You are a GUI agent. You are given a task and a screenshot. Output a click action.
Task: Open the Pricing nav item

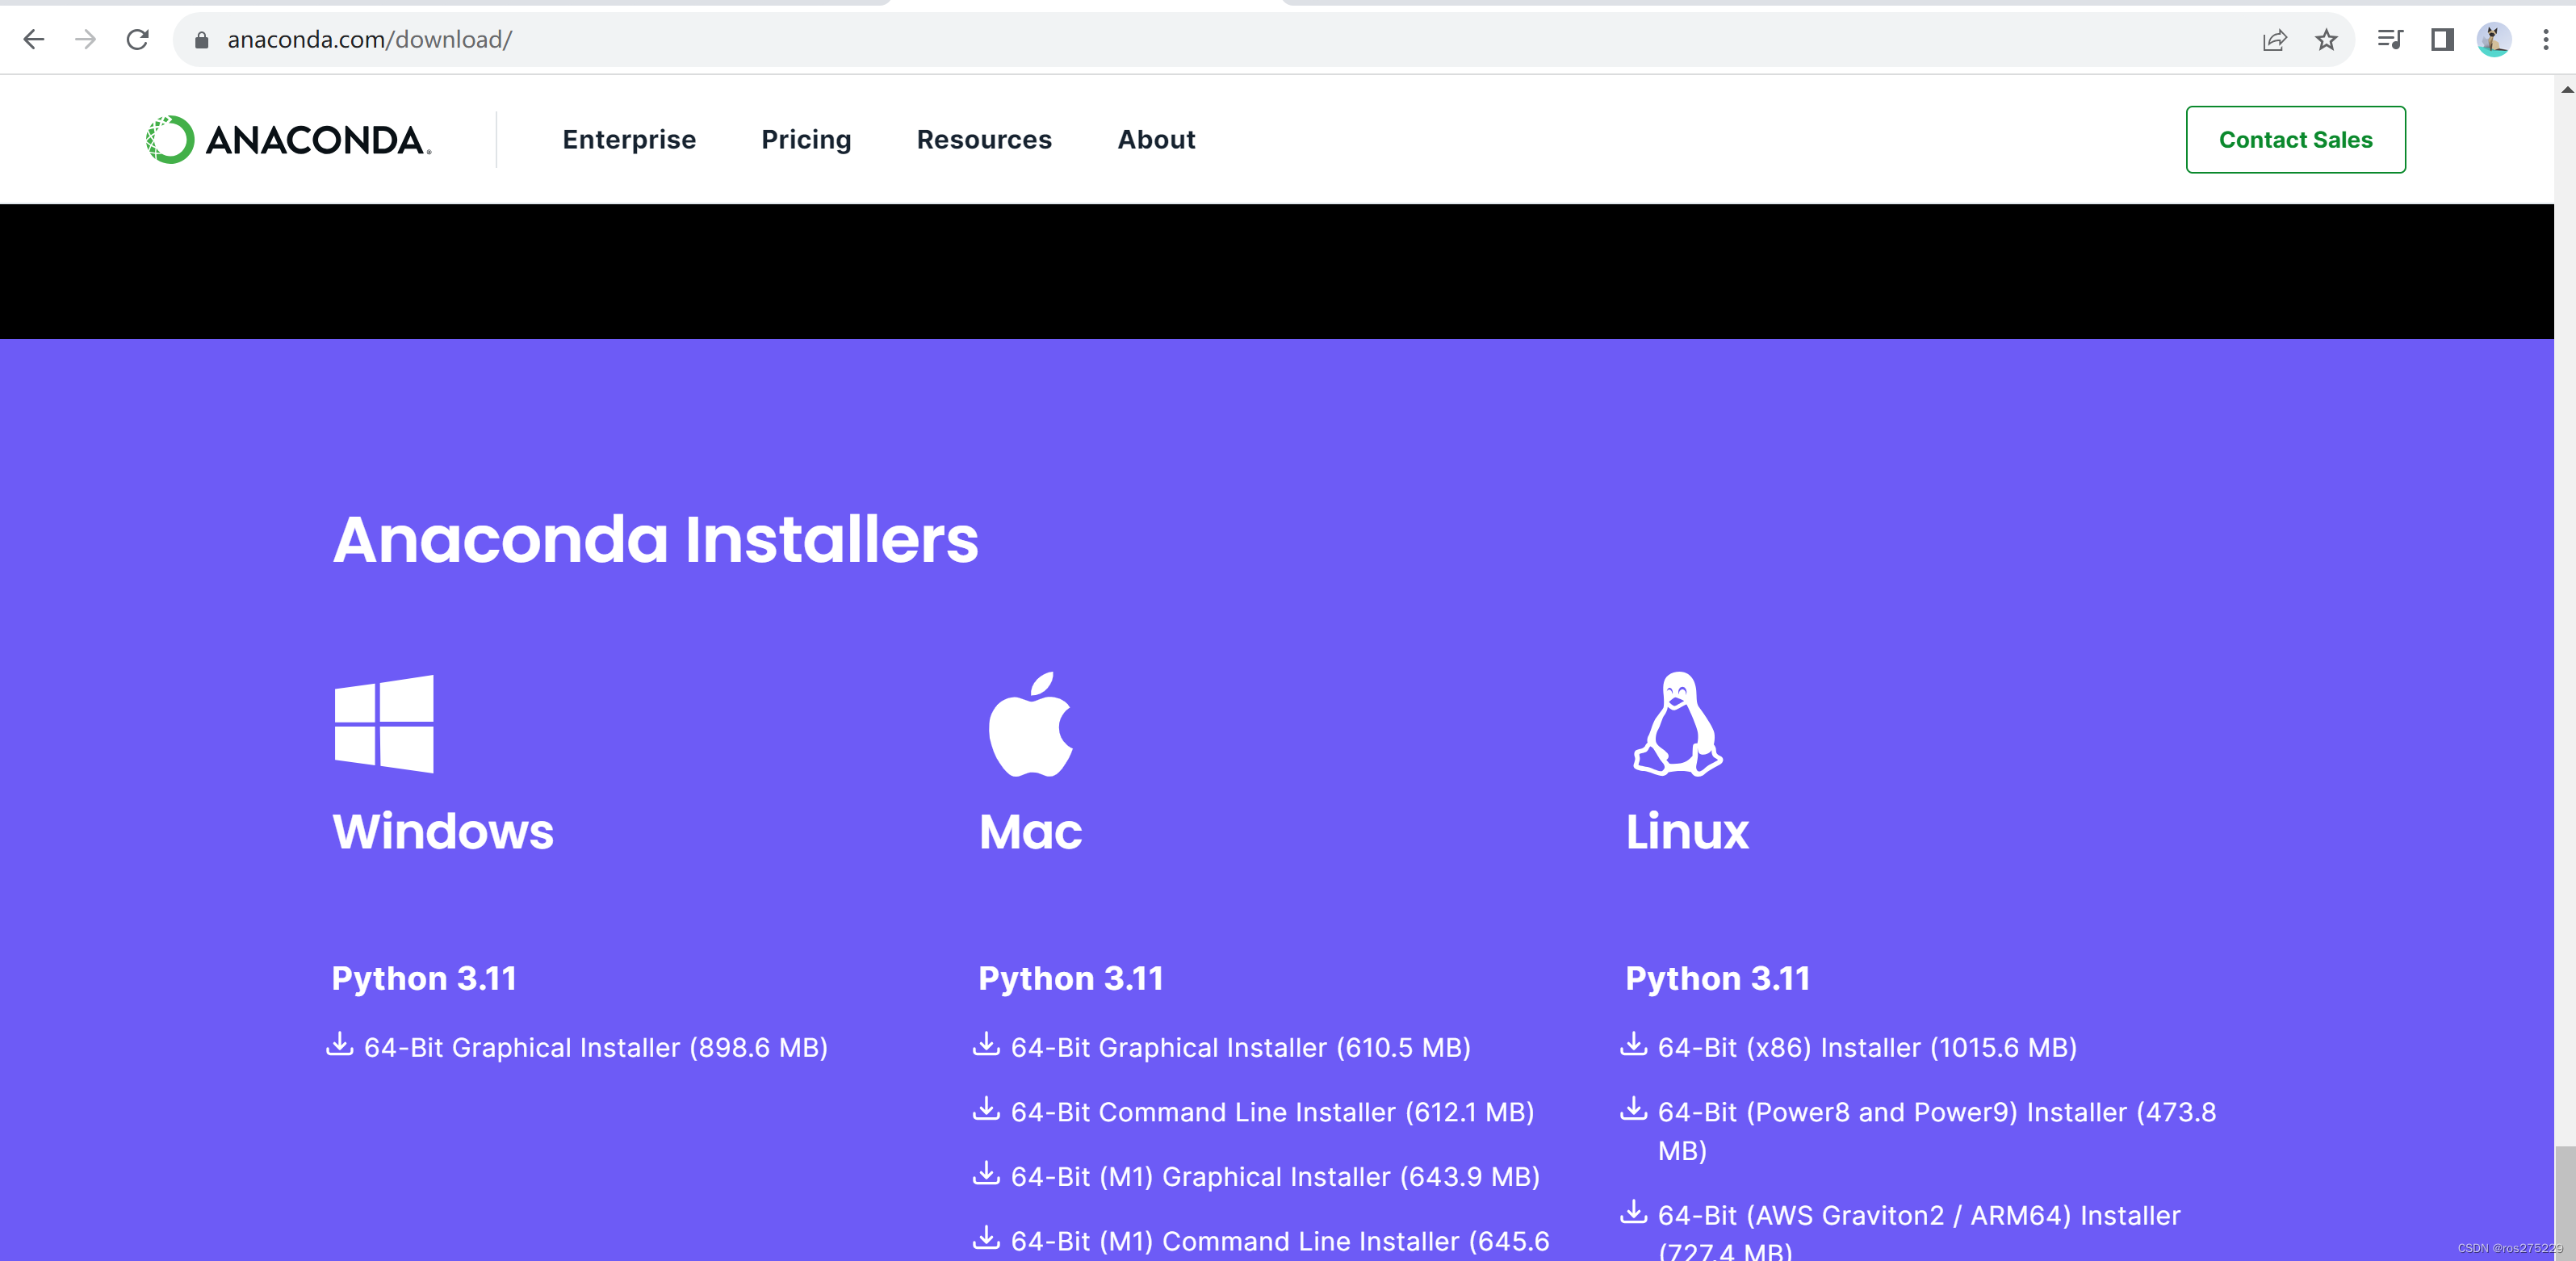pos(806,140)
